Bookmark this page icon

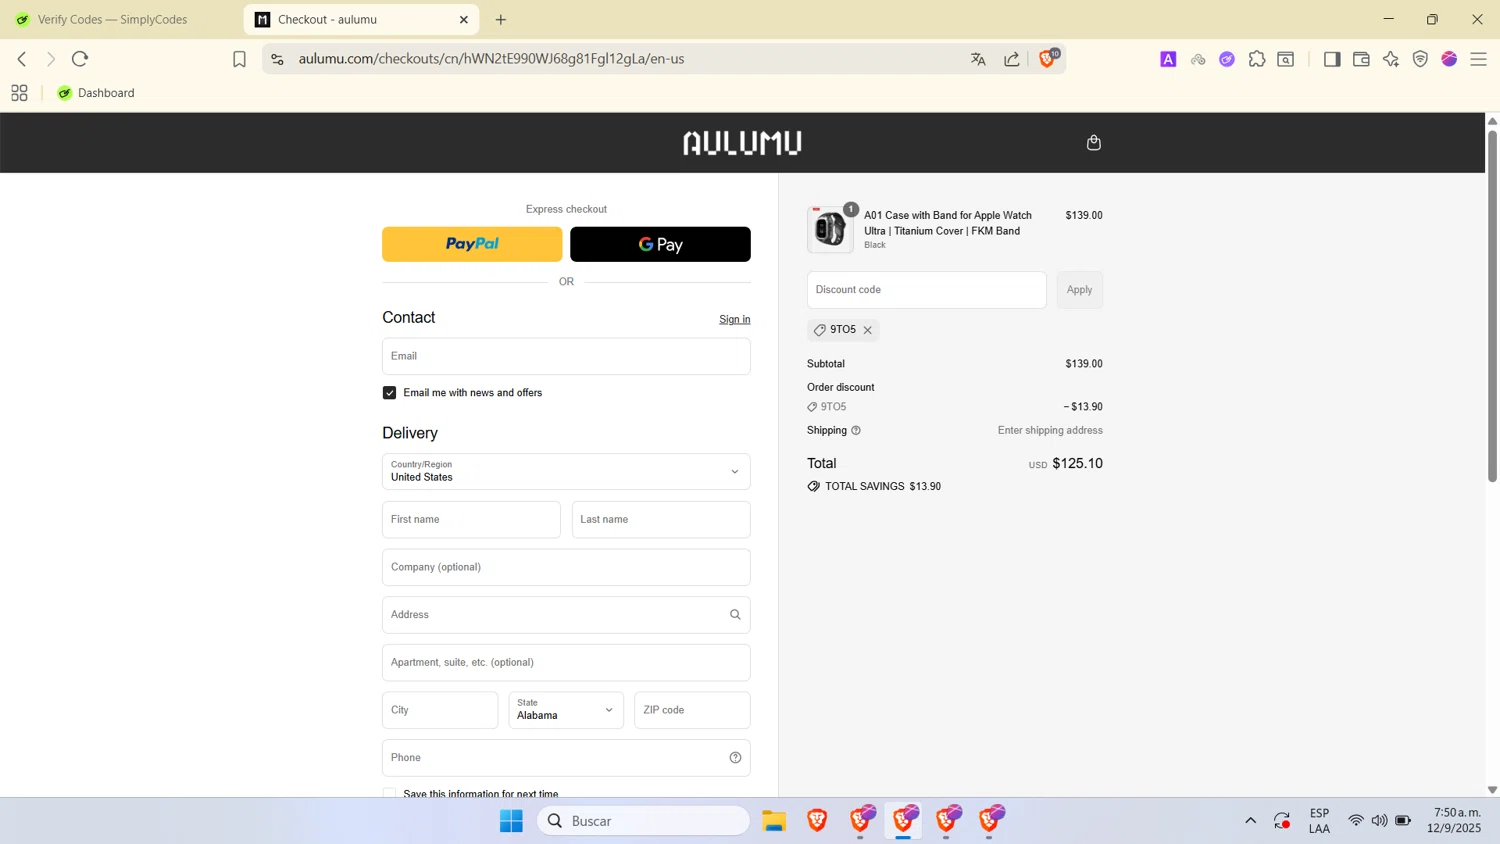coord(239,59)
